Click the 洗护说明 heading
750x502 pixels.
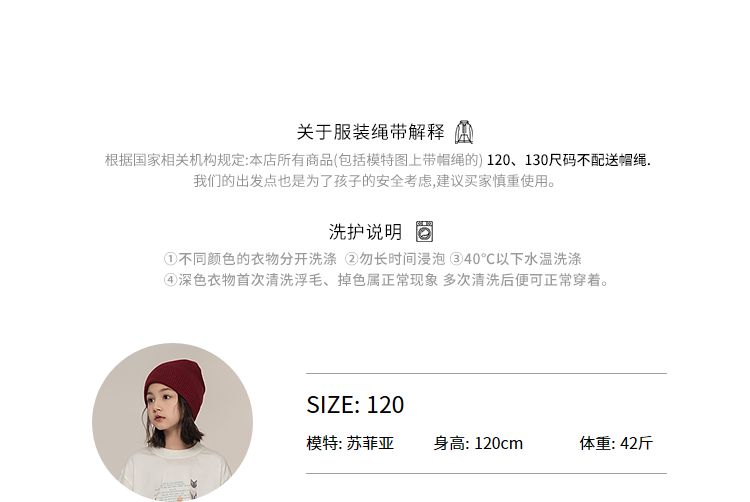365,232
